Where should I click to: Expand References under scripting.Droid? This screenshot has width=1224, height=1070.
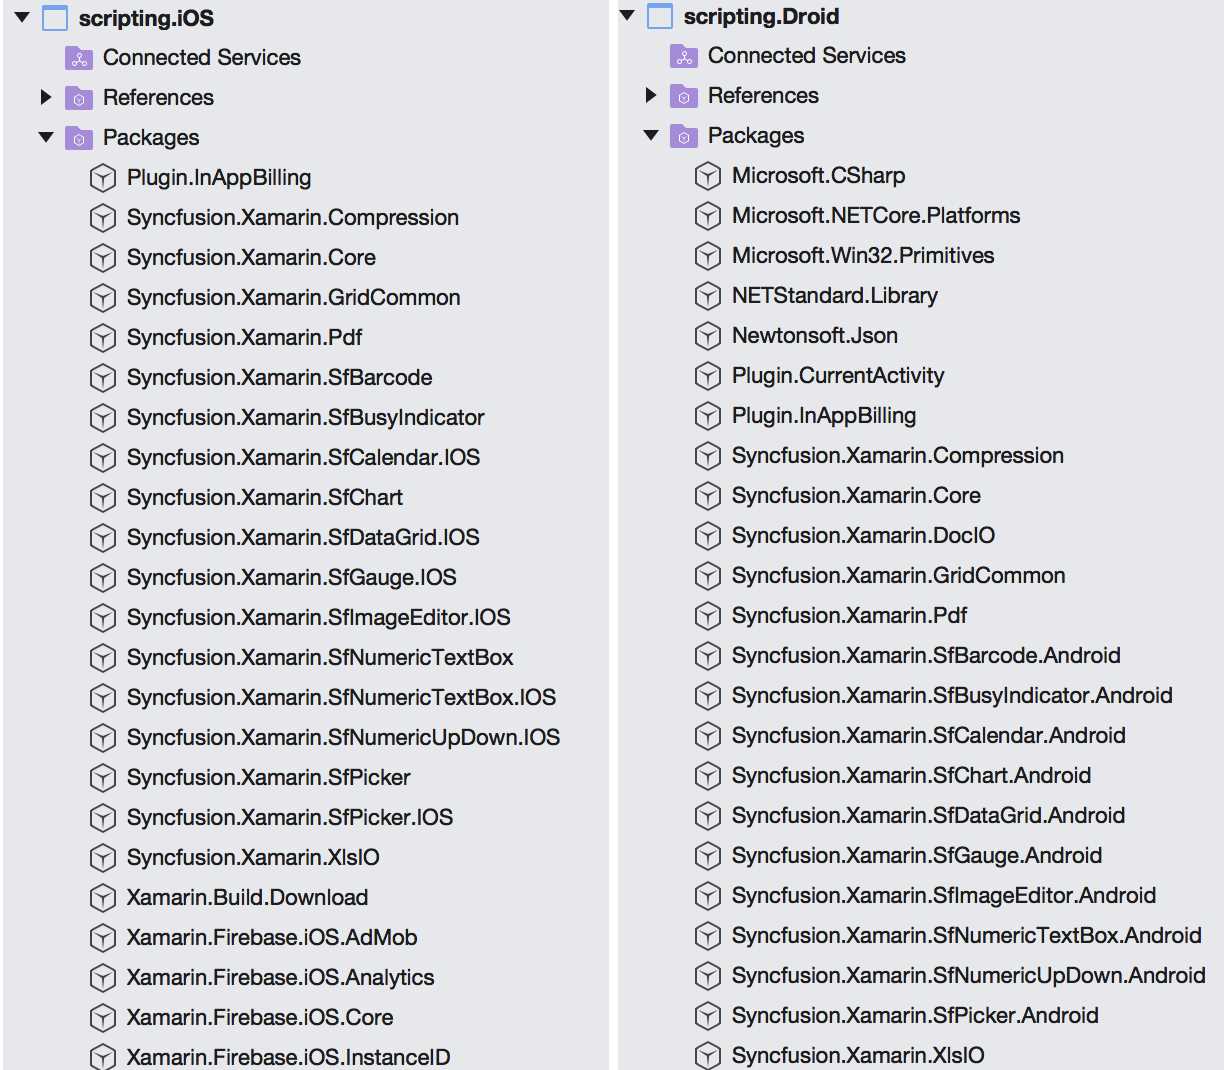click(x=651, y=95)
